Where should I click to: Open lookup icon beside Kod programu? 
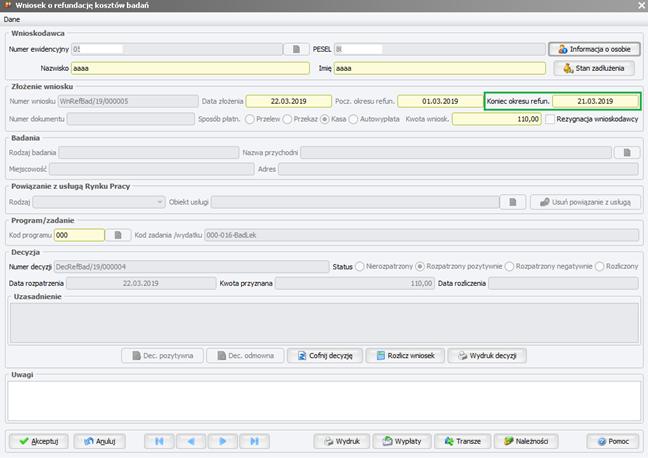pyautogui.click(x=118, y=235)
